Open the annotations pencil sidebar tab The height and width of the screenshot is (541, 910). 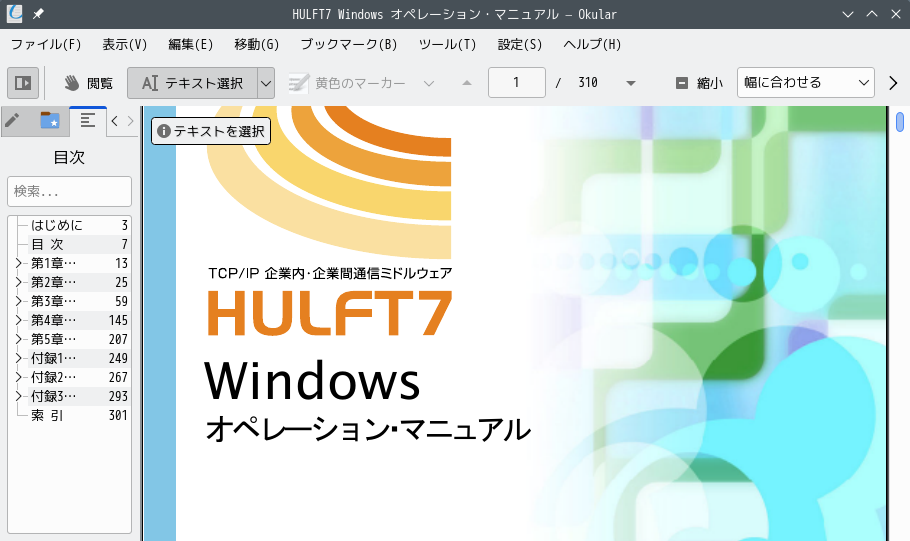coord(13,121)
